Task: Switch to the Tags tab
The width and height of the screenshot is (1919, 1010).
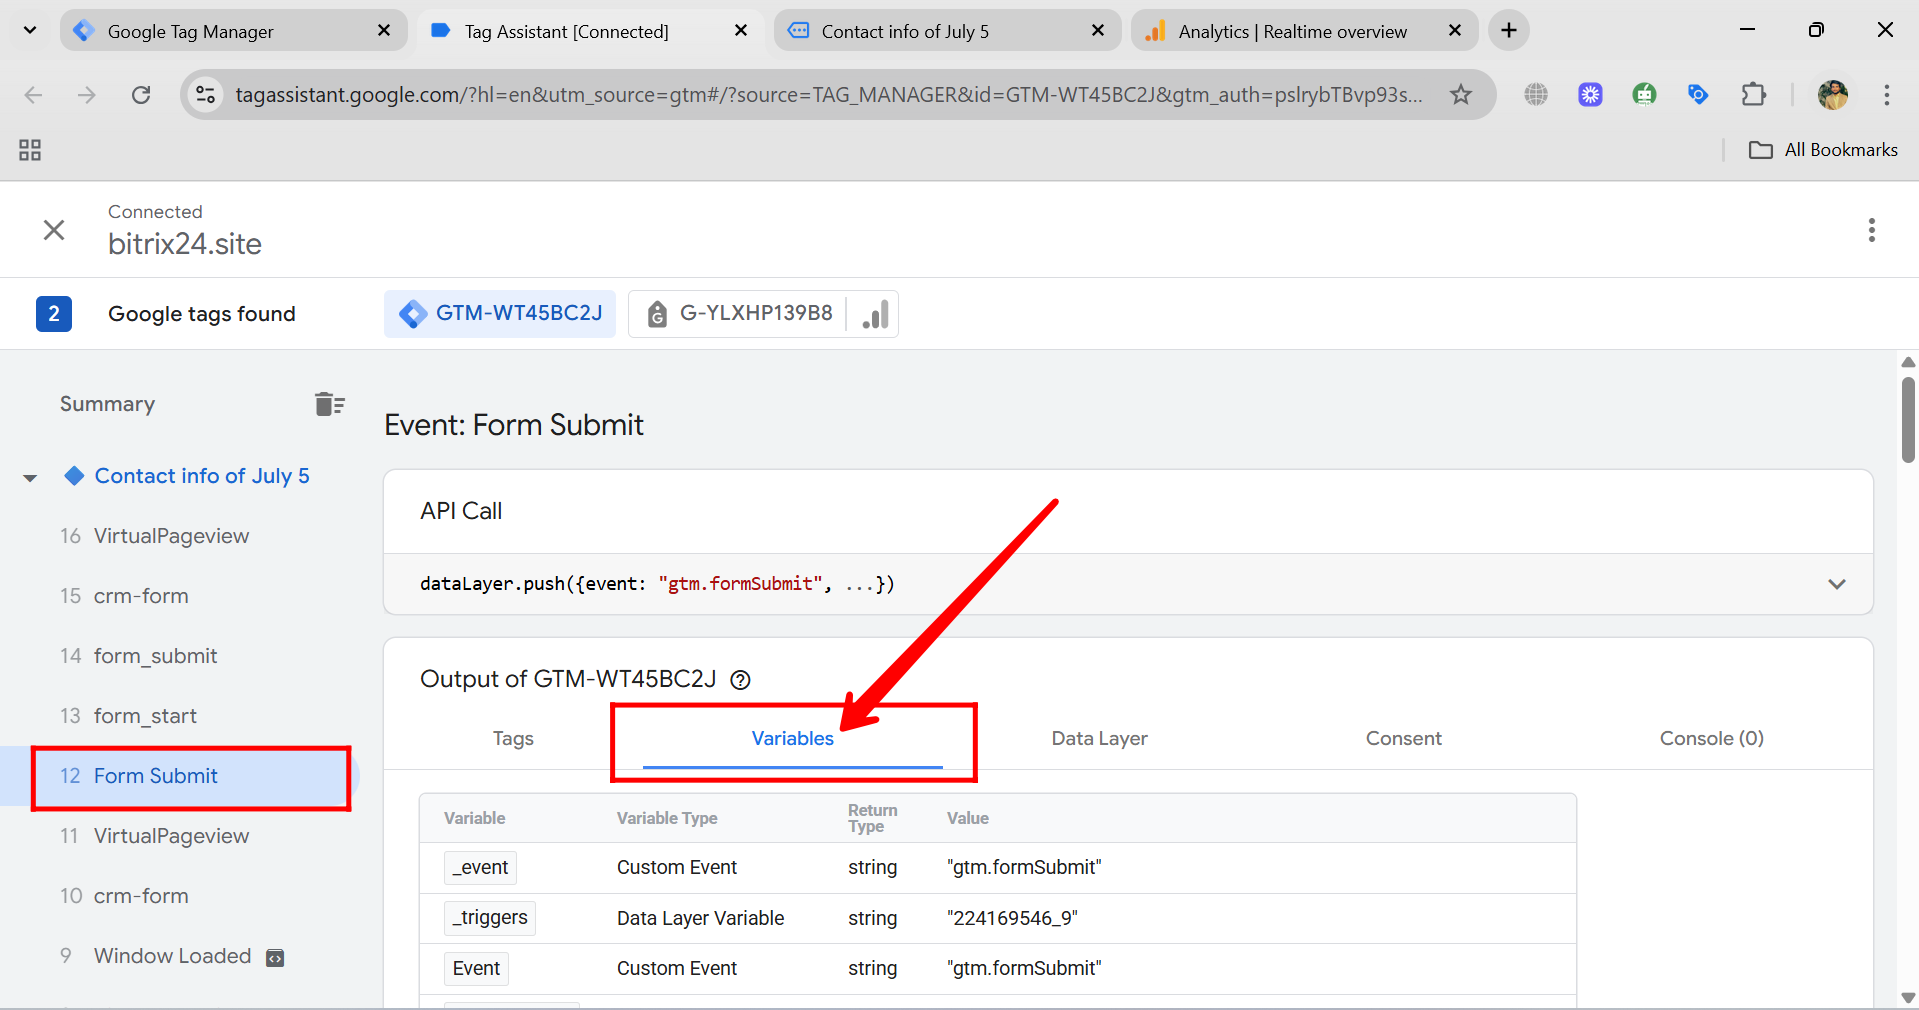Action: click(x=513, y=738)
